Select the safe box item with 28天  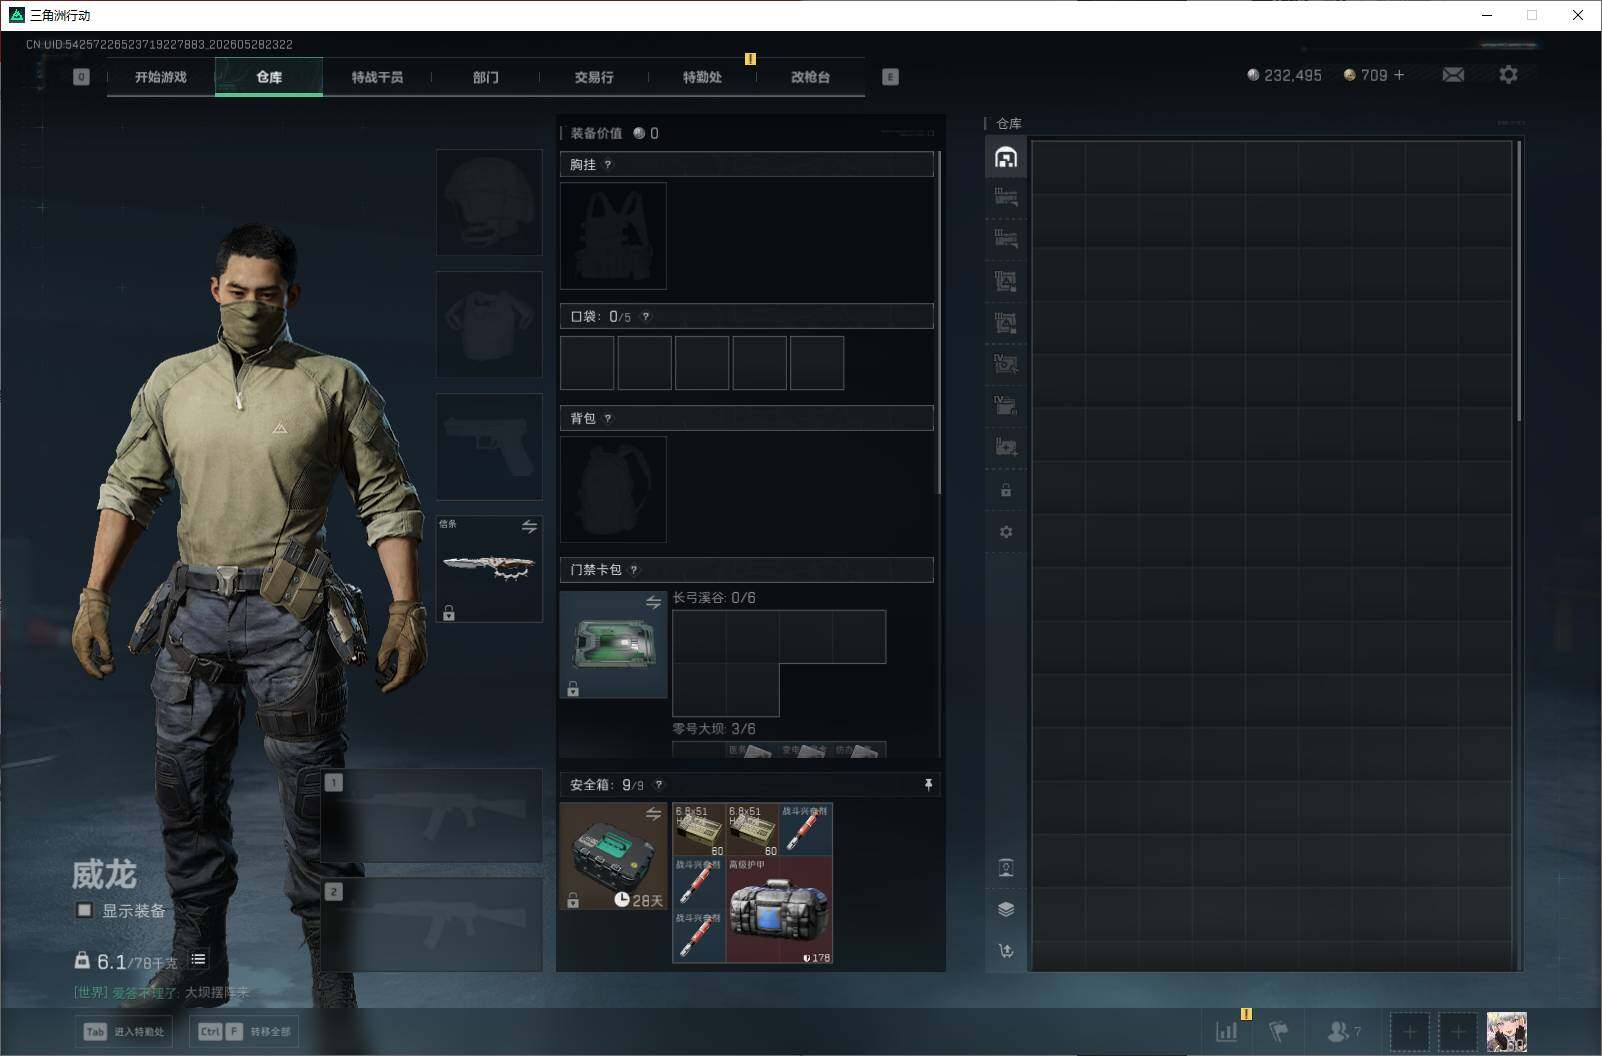click(x=613, y=857)
